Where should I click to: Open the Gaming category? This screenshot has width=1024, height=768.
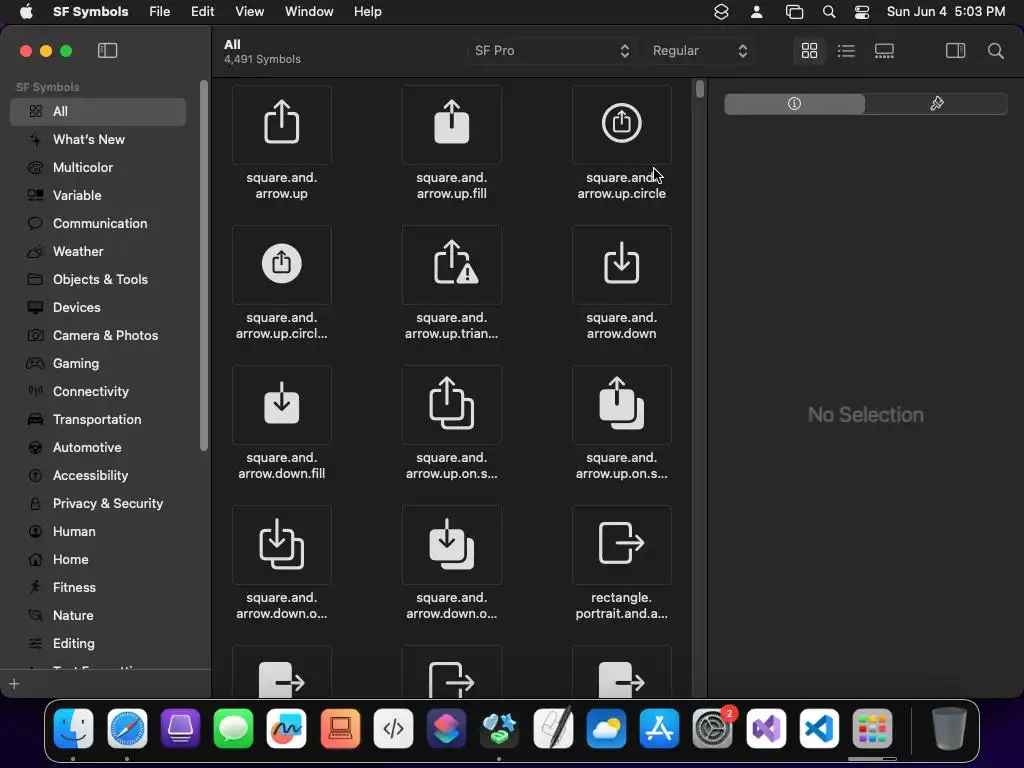[x=98, y=364]
